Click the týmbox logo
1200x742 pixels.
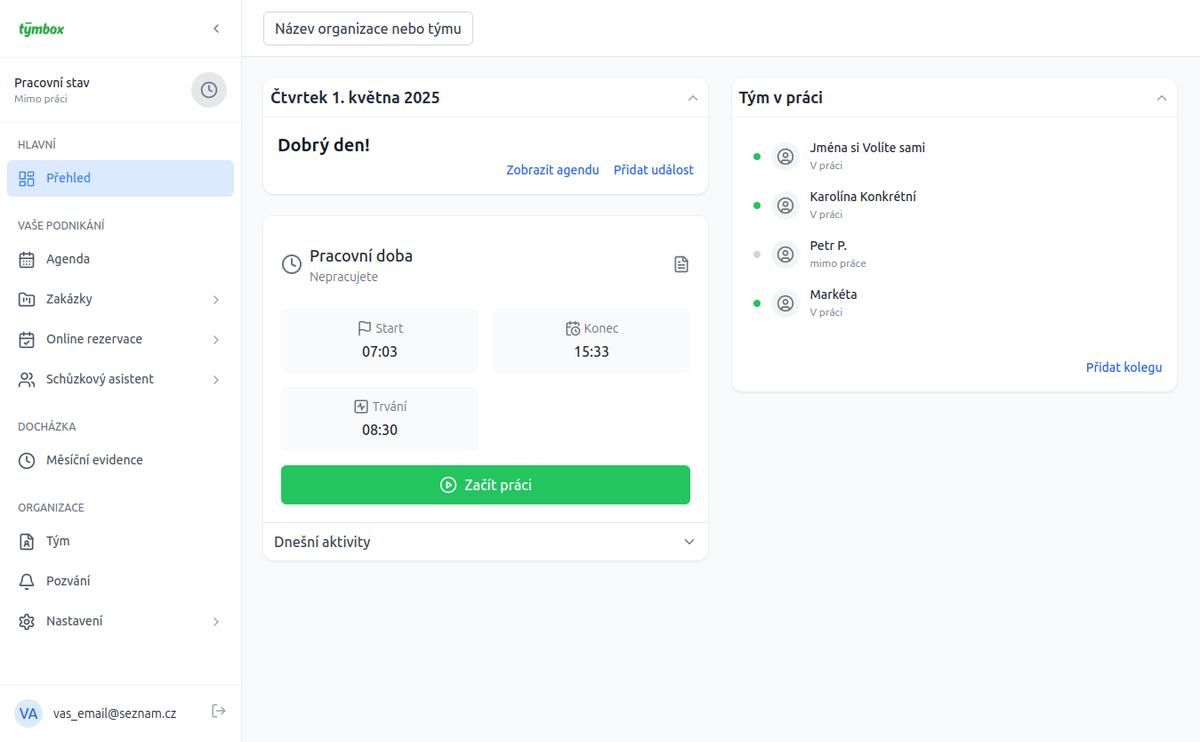coord(41,29)
